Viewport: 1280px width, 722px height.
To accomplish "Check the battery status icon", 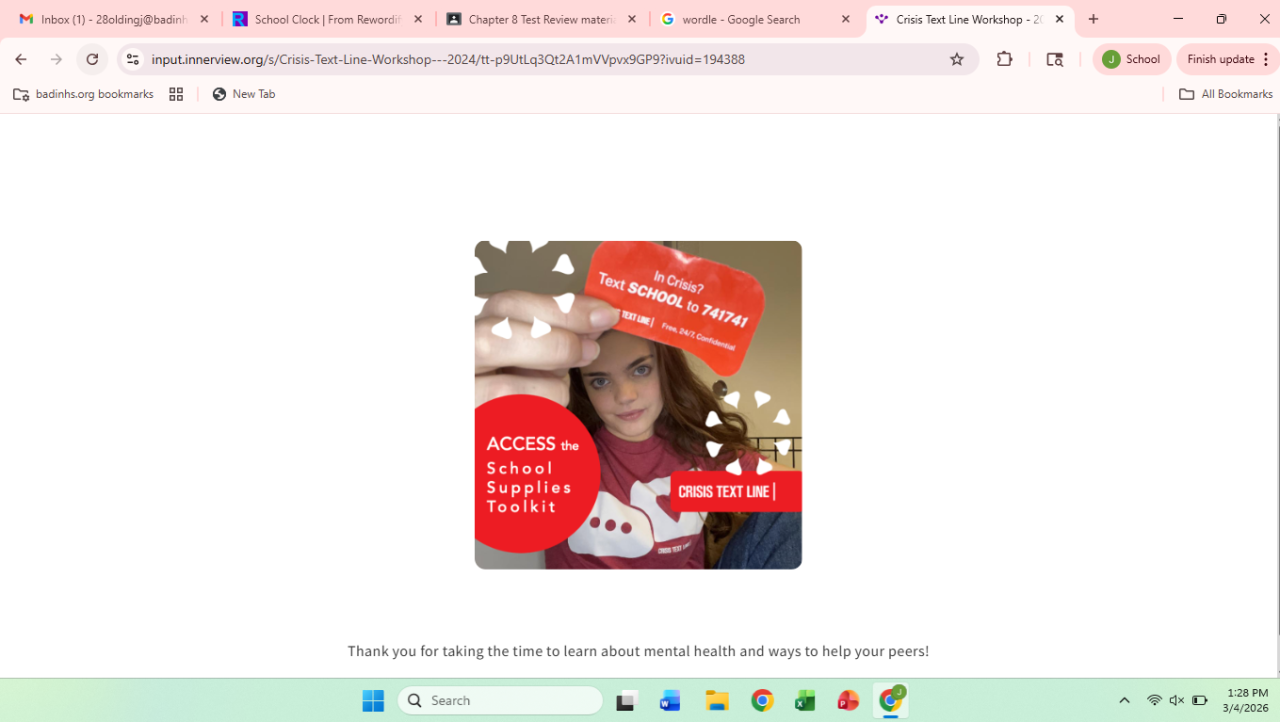I will (1200, 701).
